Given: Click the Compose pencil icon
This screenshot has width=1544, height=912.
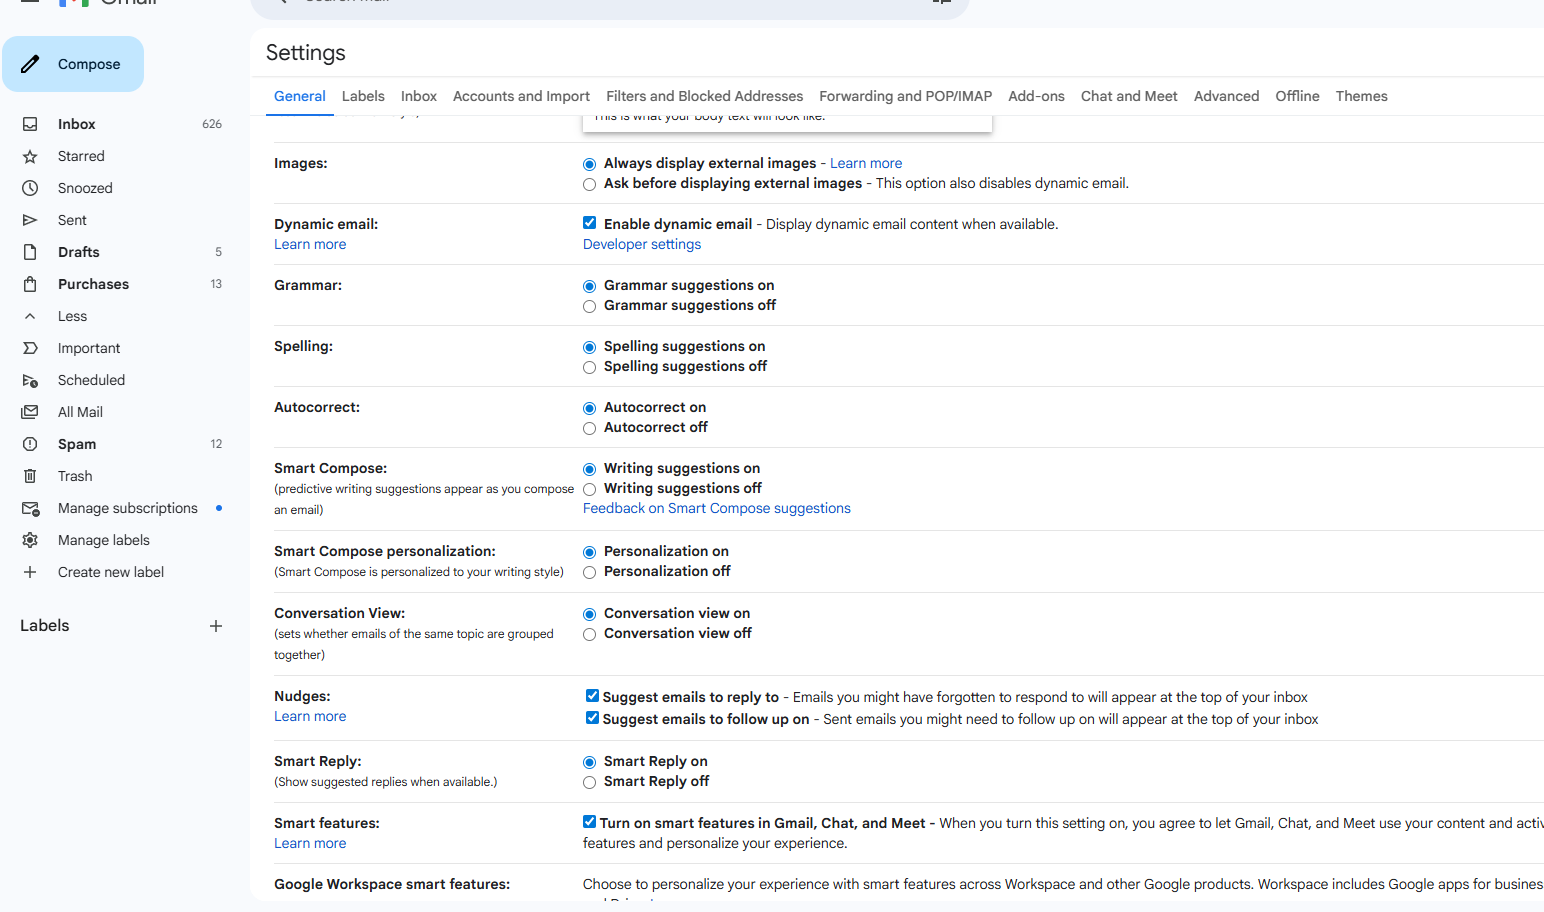Looking at the screenshot, I should coord(31,64).
